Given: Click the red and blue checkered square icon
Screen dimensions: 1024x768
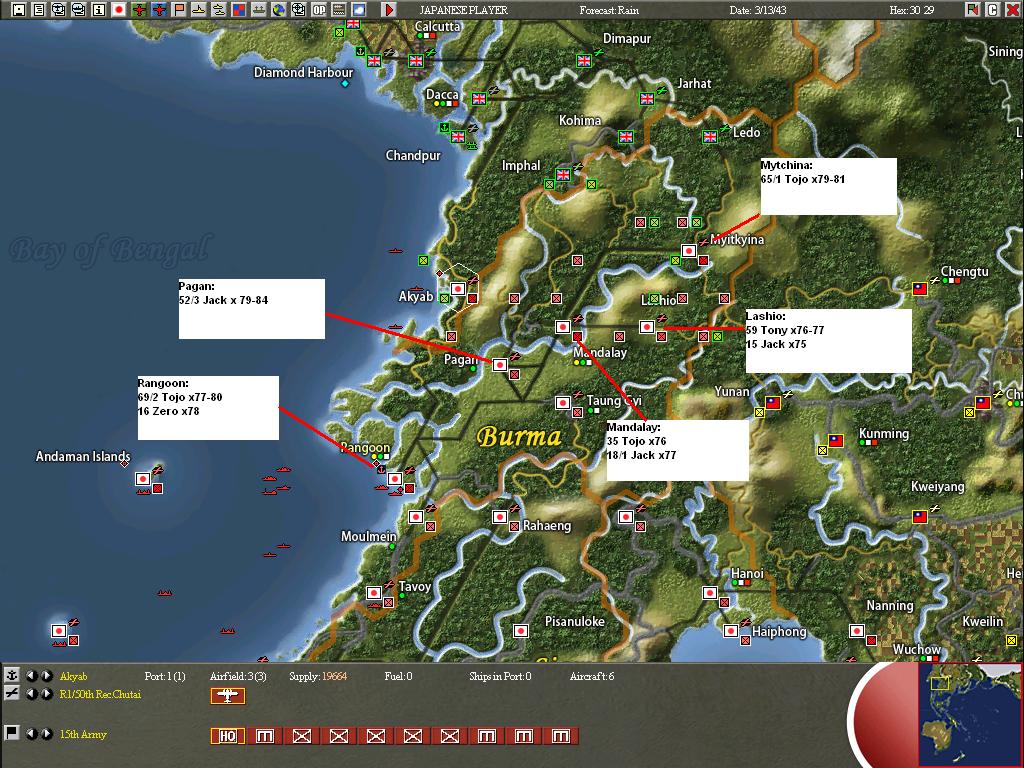Looking at the screenshot, I should point(239,9).
